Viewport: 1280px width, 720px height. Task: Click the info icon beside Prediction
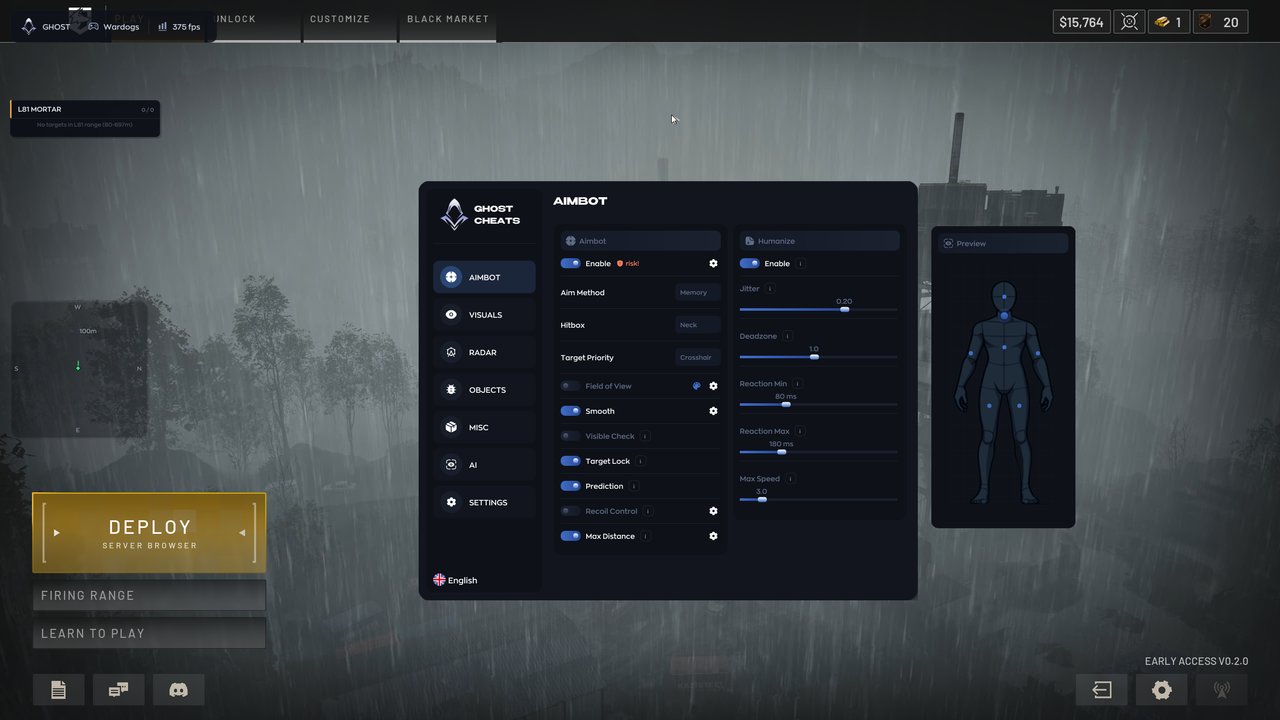(634, 486)
